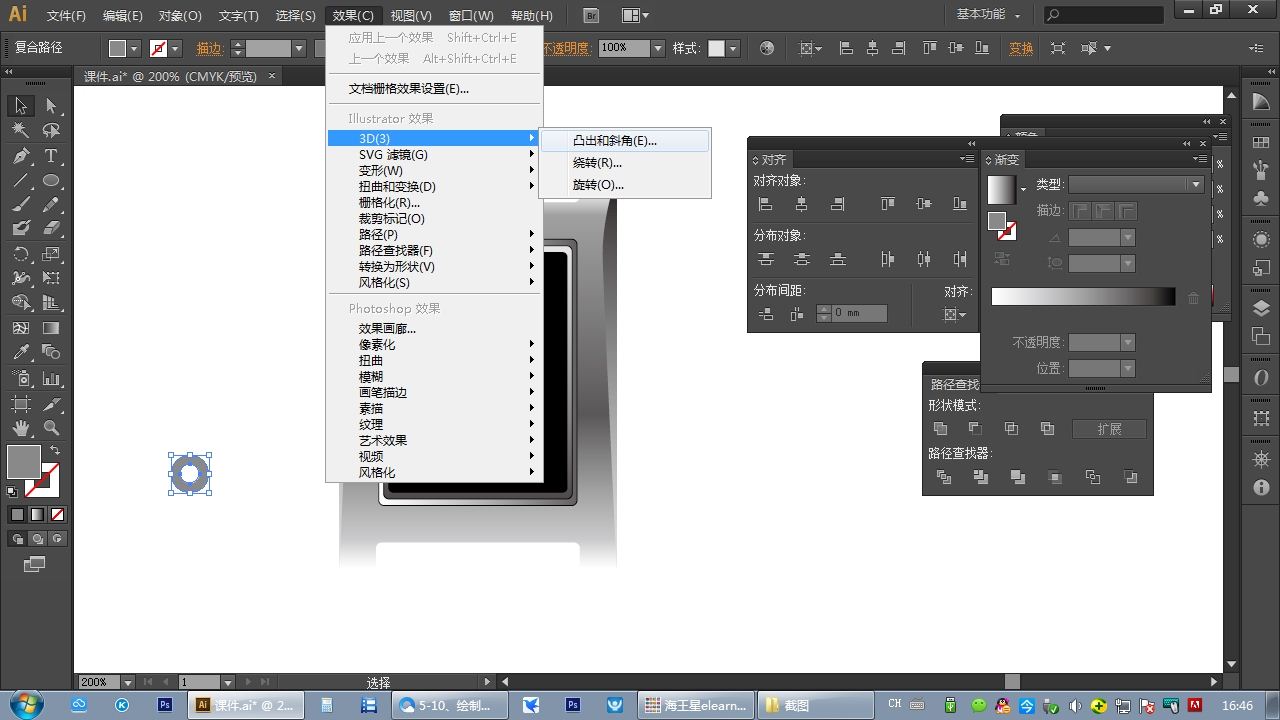Screen dimensions: 1280x720
Task: Set paint mode to None in toolbox
Action: [x=57, y=515]
